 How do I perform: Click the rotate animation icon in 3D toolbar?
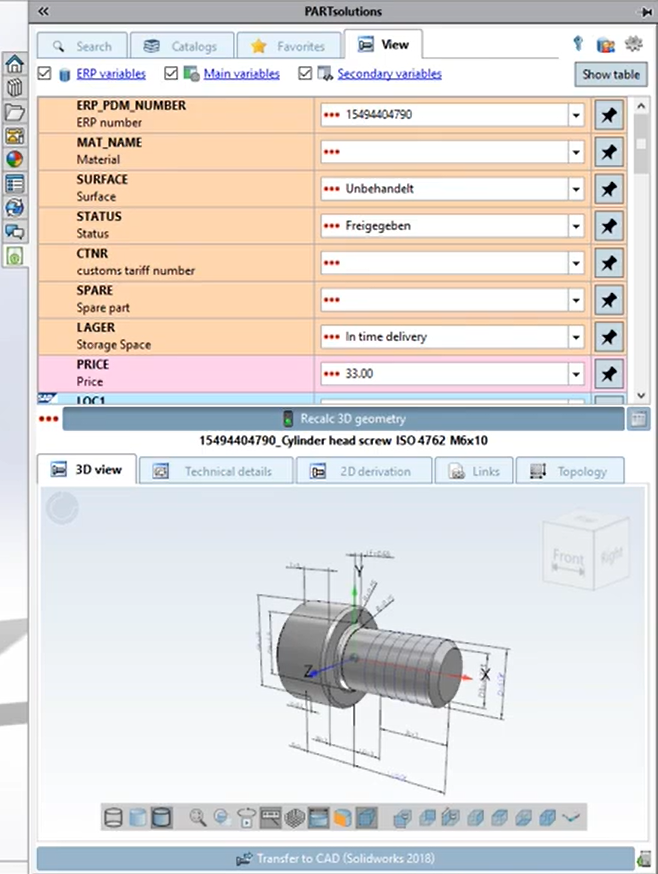[x=246, y=818]
